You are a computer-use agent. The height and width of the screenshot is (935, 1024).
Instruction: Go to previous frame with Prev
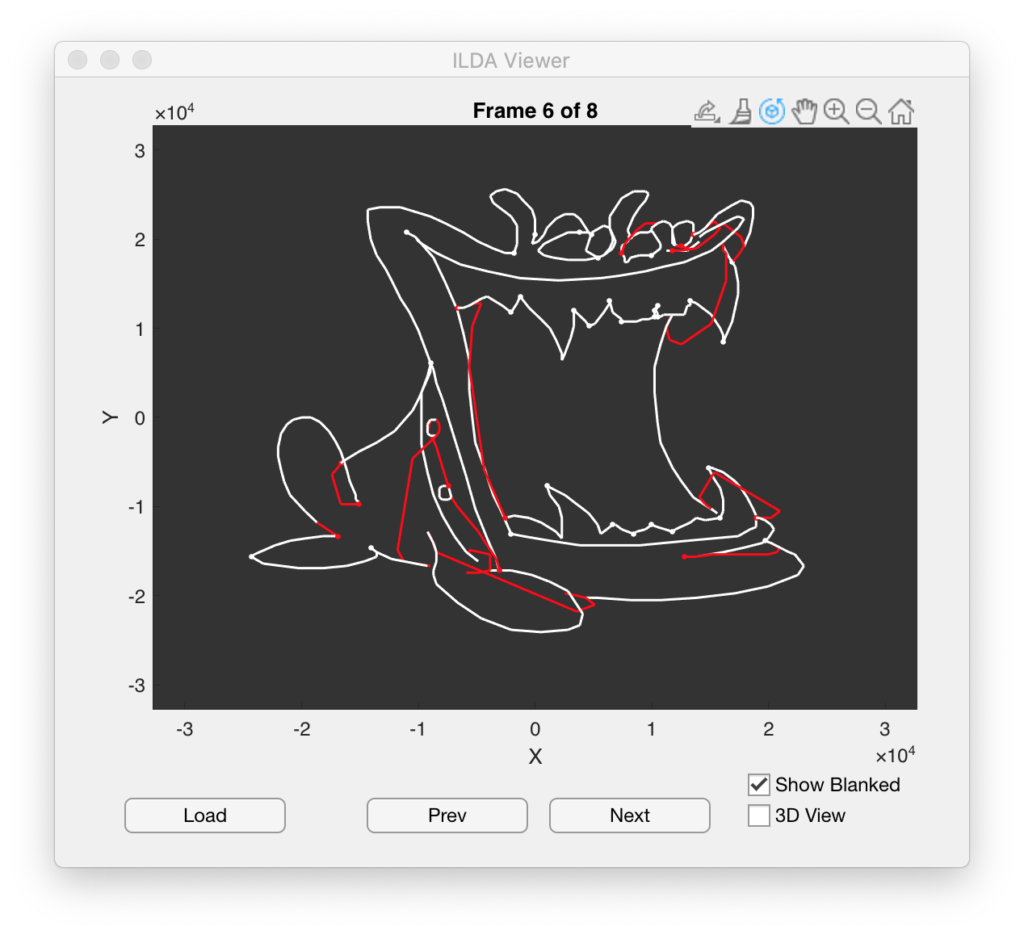pos(447,815)
